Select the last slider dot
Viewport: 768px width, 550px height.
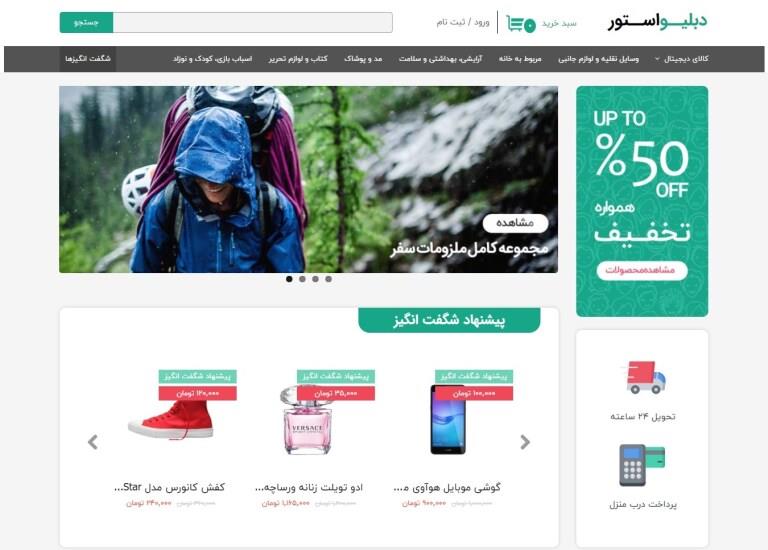tap(329, 279)
